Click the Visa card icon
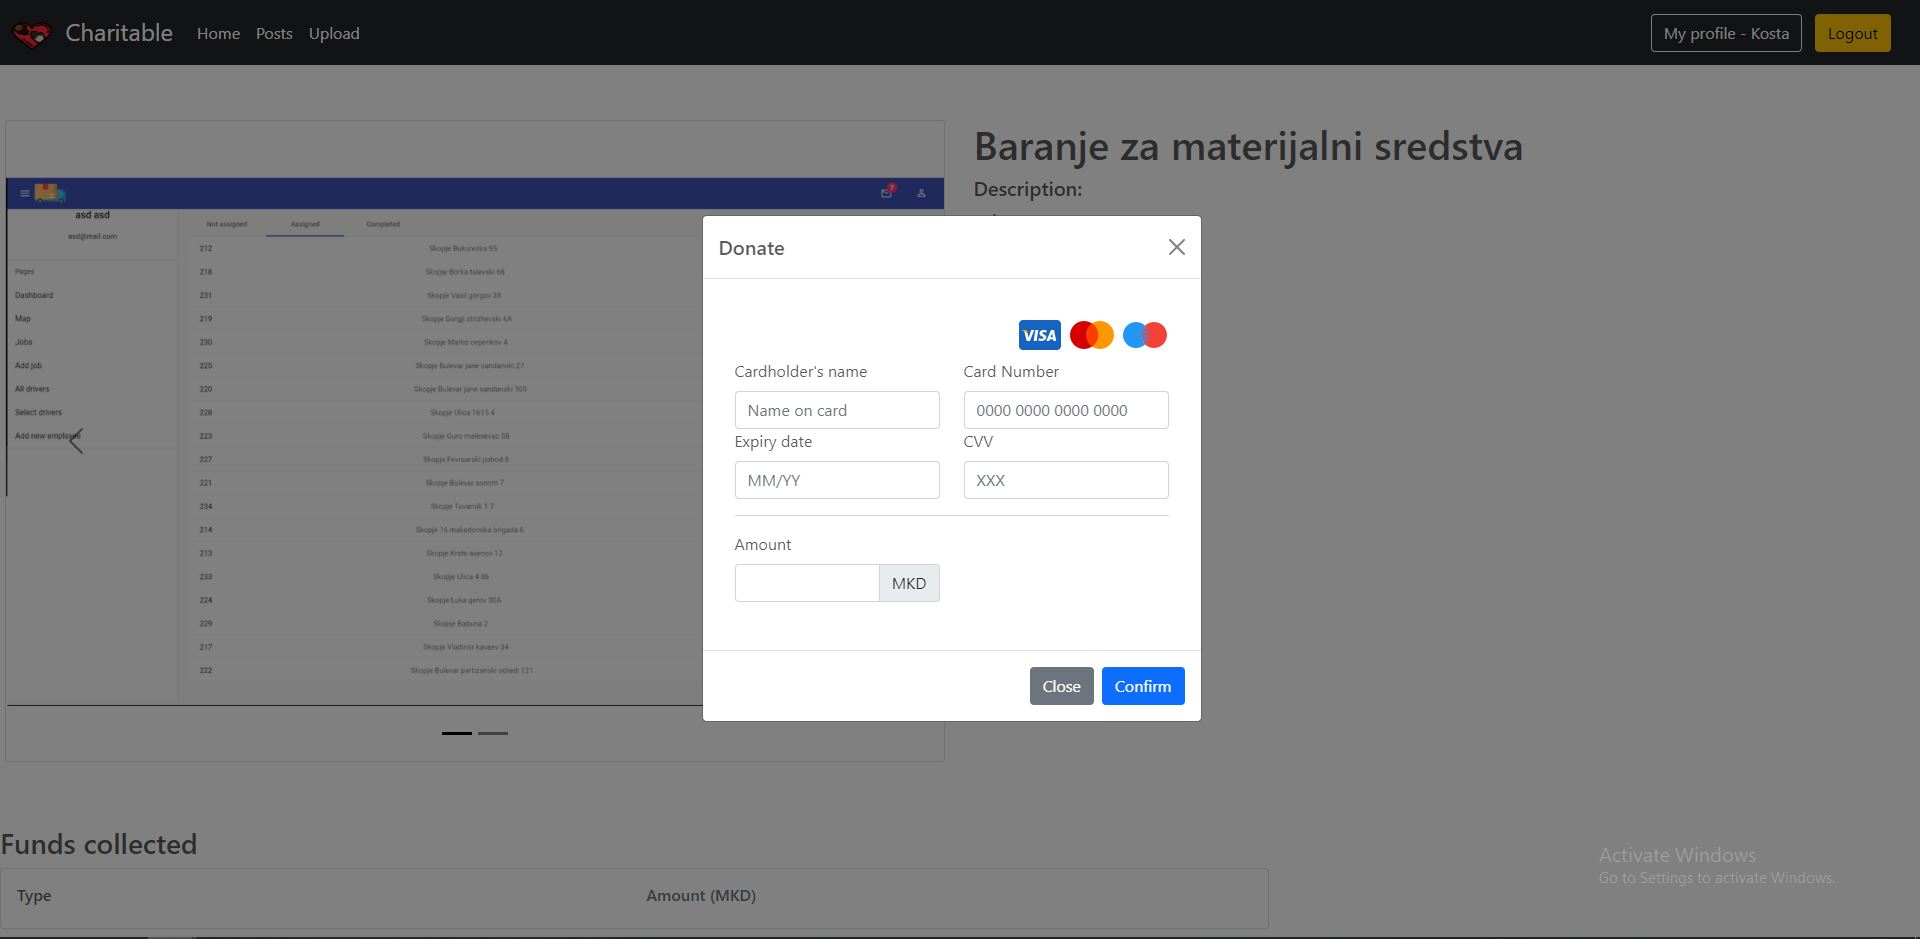Viewport: 1920px width, 939px height. [1039, 335]
